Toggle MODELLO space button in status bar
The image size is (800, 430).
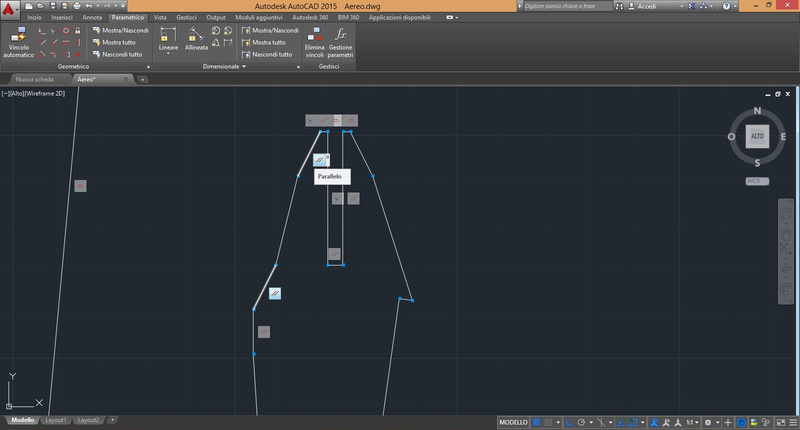point(513,422)
